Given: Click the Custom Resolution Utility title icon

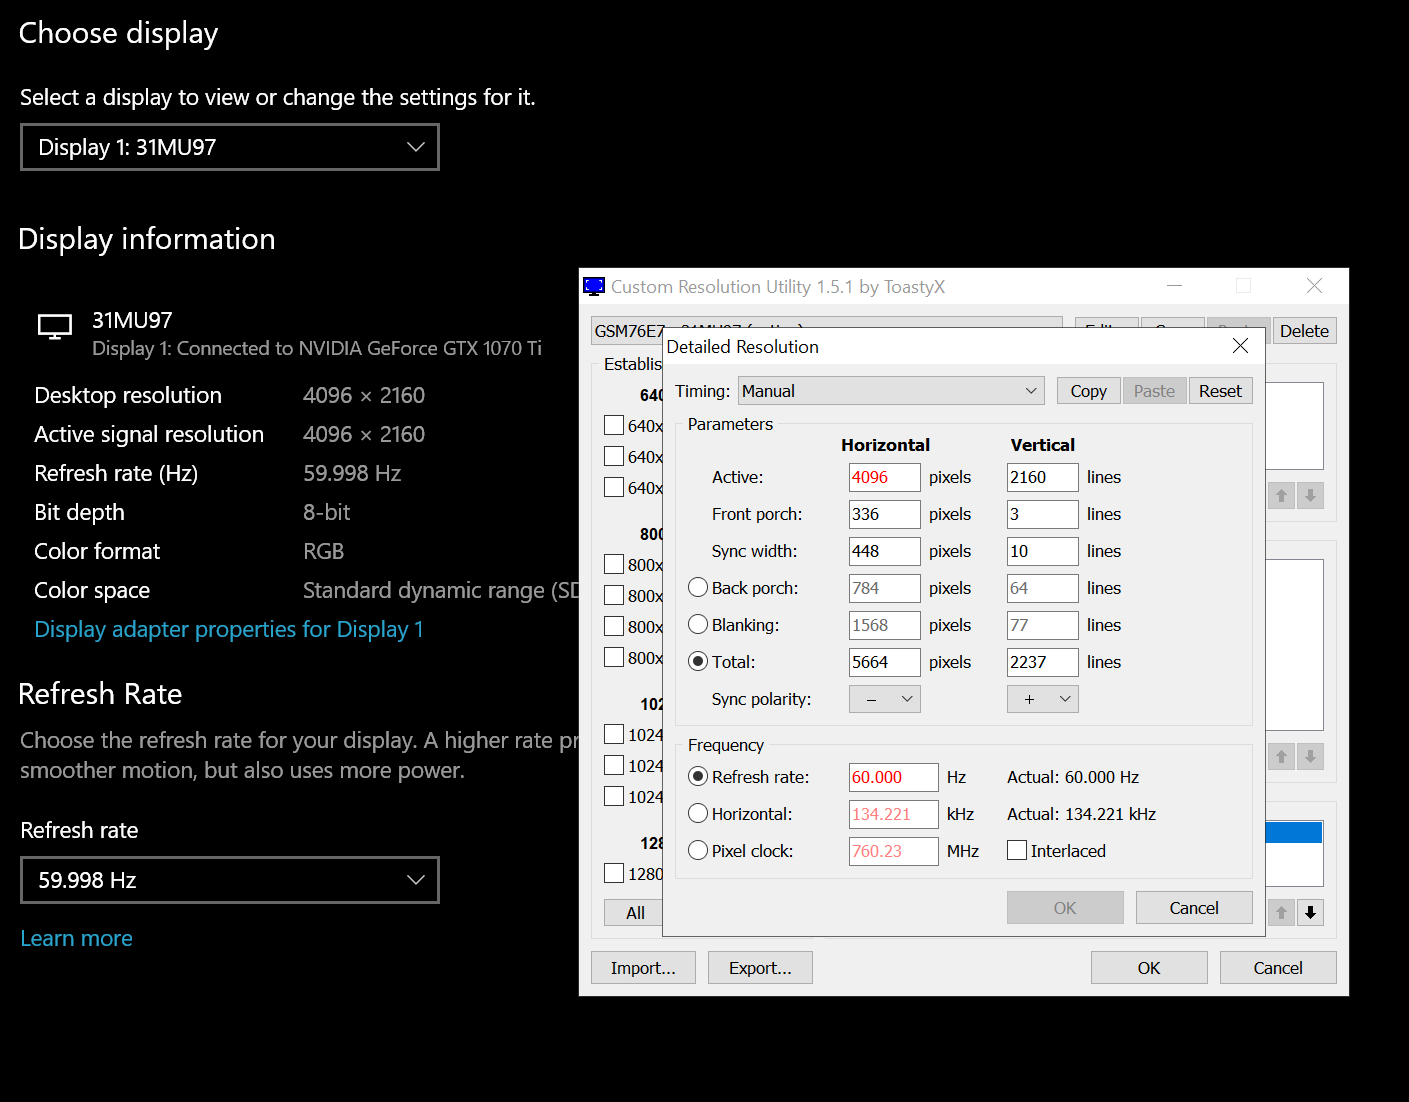Looking at the screenshot, I should 594,287.
